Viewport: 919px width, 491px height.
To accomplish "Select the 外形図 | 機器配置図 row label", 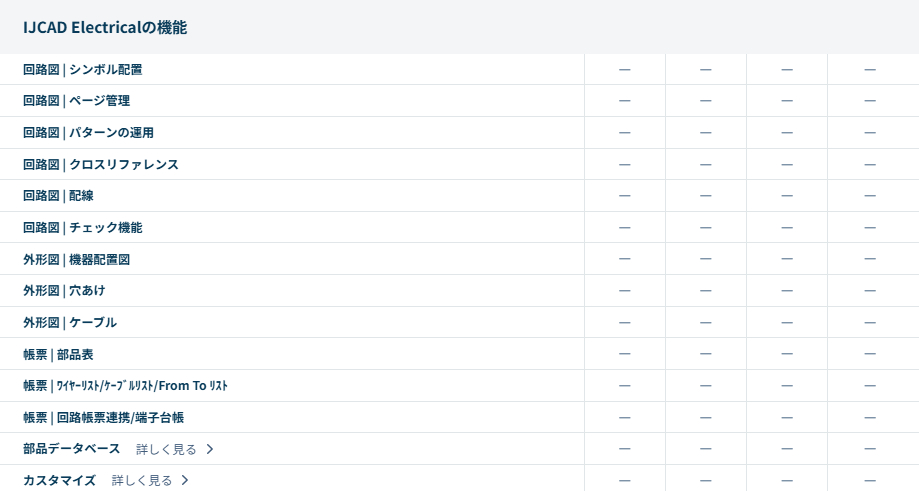I will coord(77,259).
